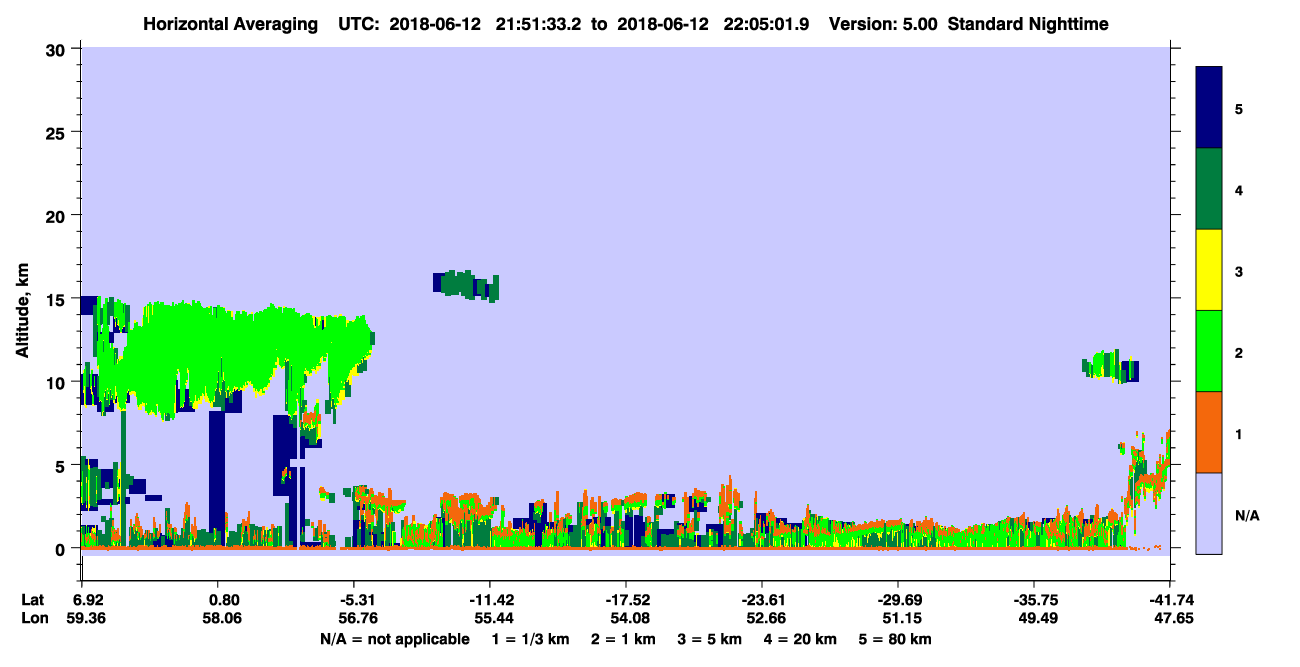Click the yellow colorbar segment labeled 3

tap(1209, 270)
